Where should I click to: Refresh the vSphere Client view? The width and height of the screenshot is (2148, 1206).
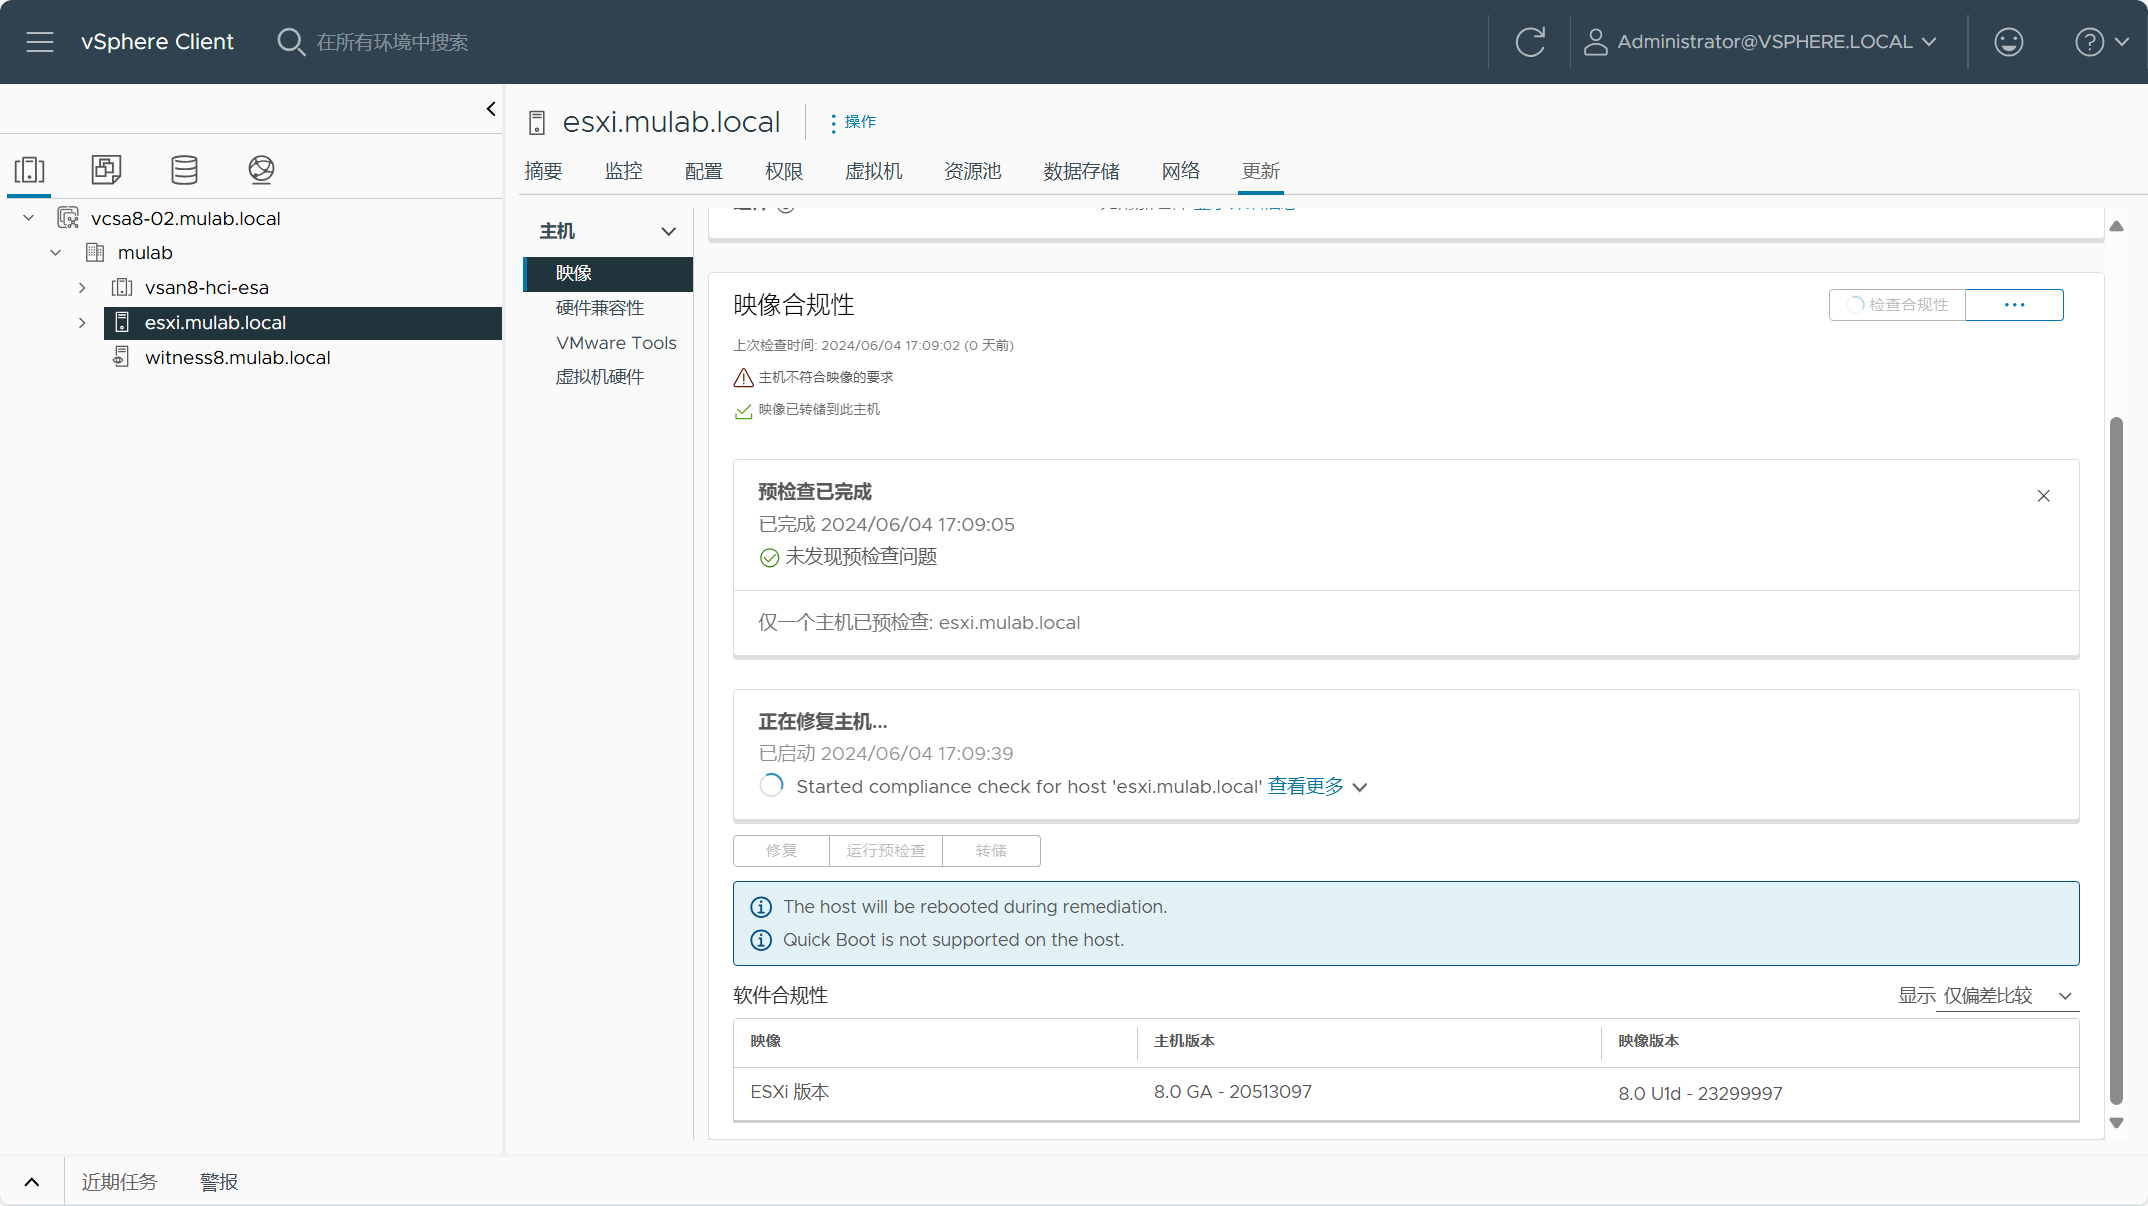click(1530, 42)
